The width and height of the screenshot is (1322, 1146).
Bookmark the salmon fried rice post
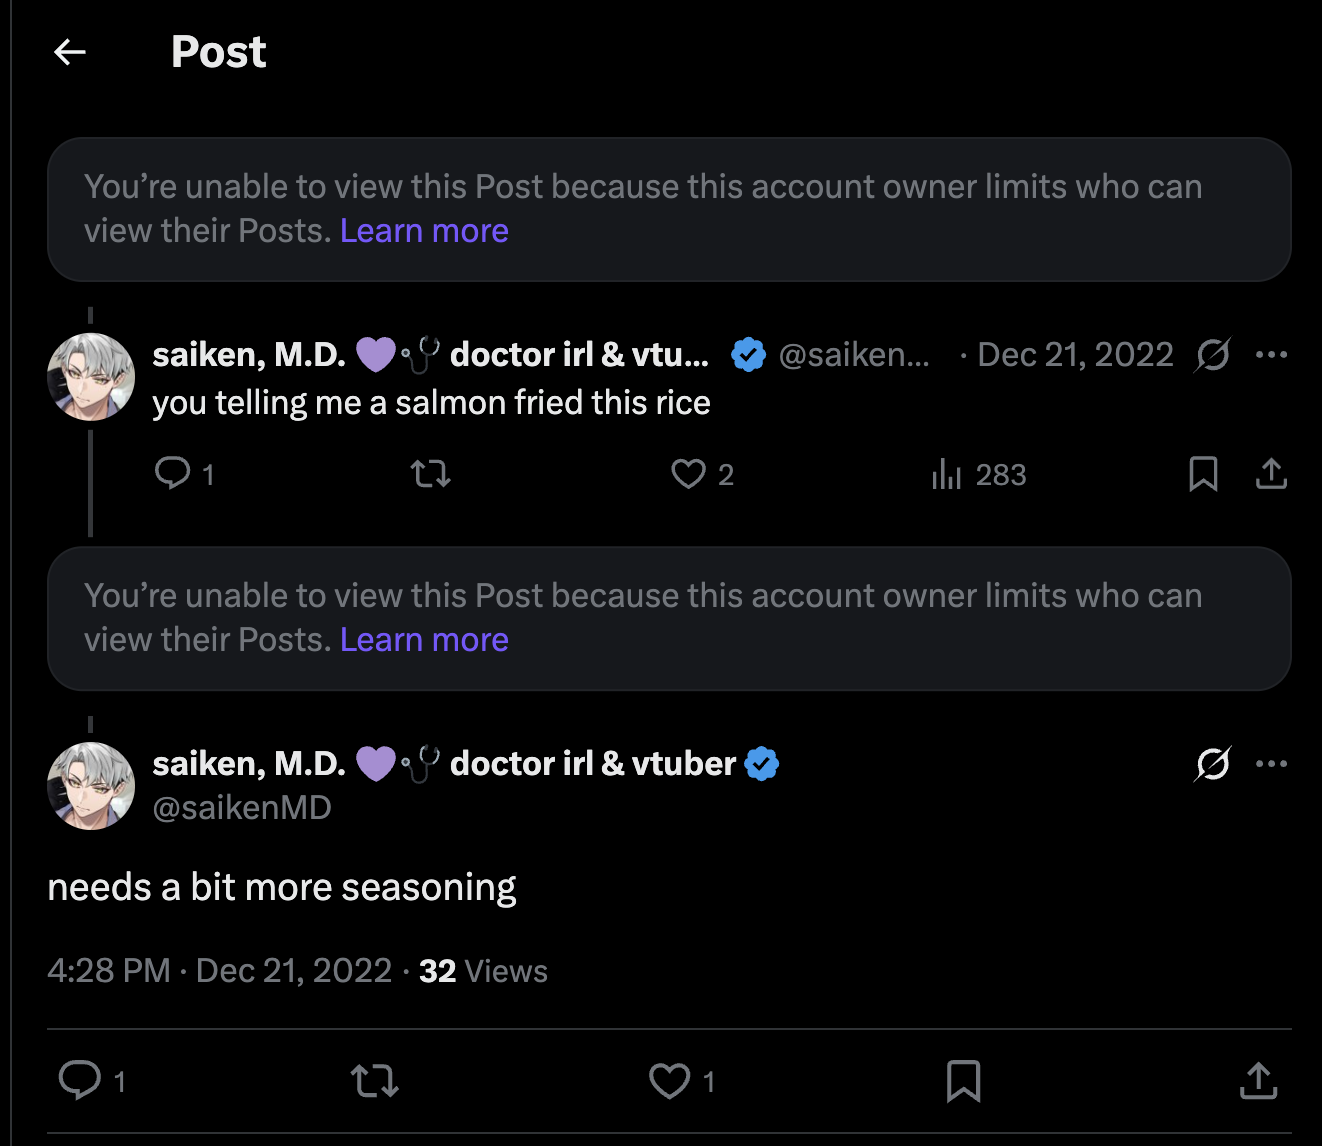1203,473
